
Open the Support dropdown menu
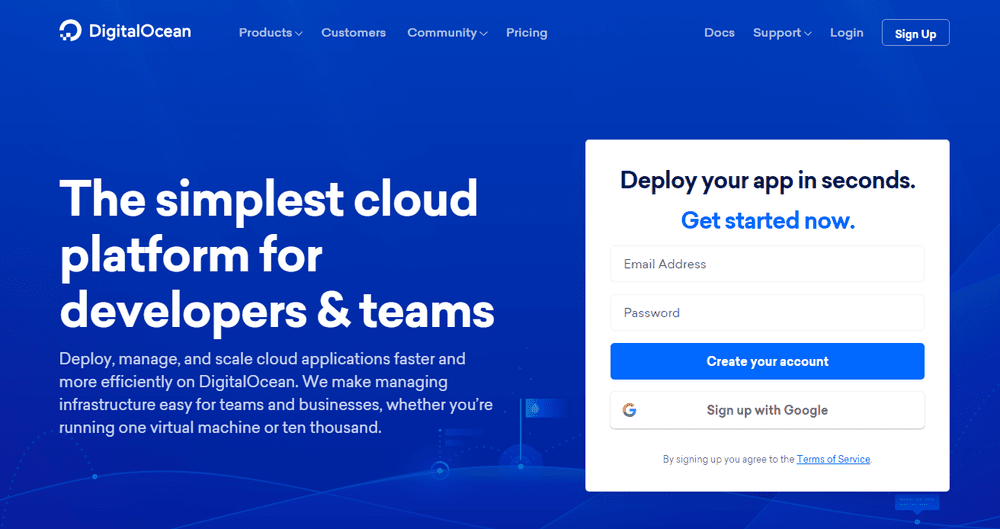click(x=782, y=33)
